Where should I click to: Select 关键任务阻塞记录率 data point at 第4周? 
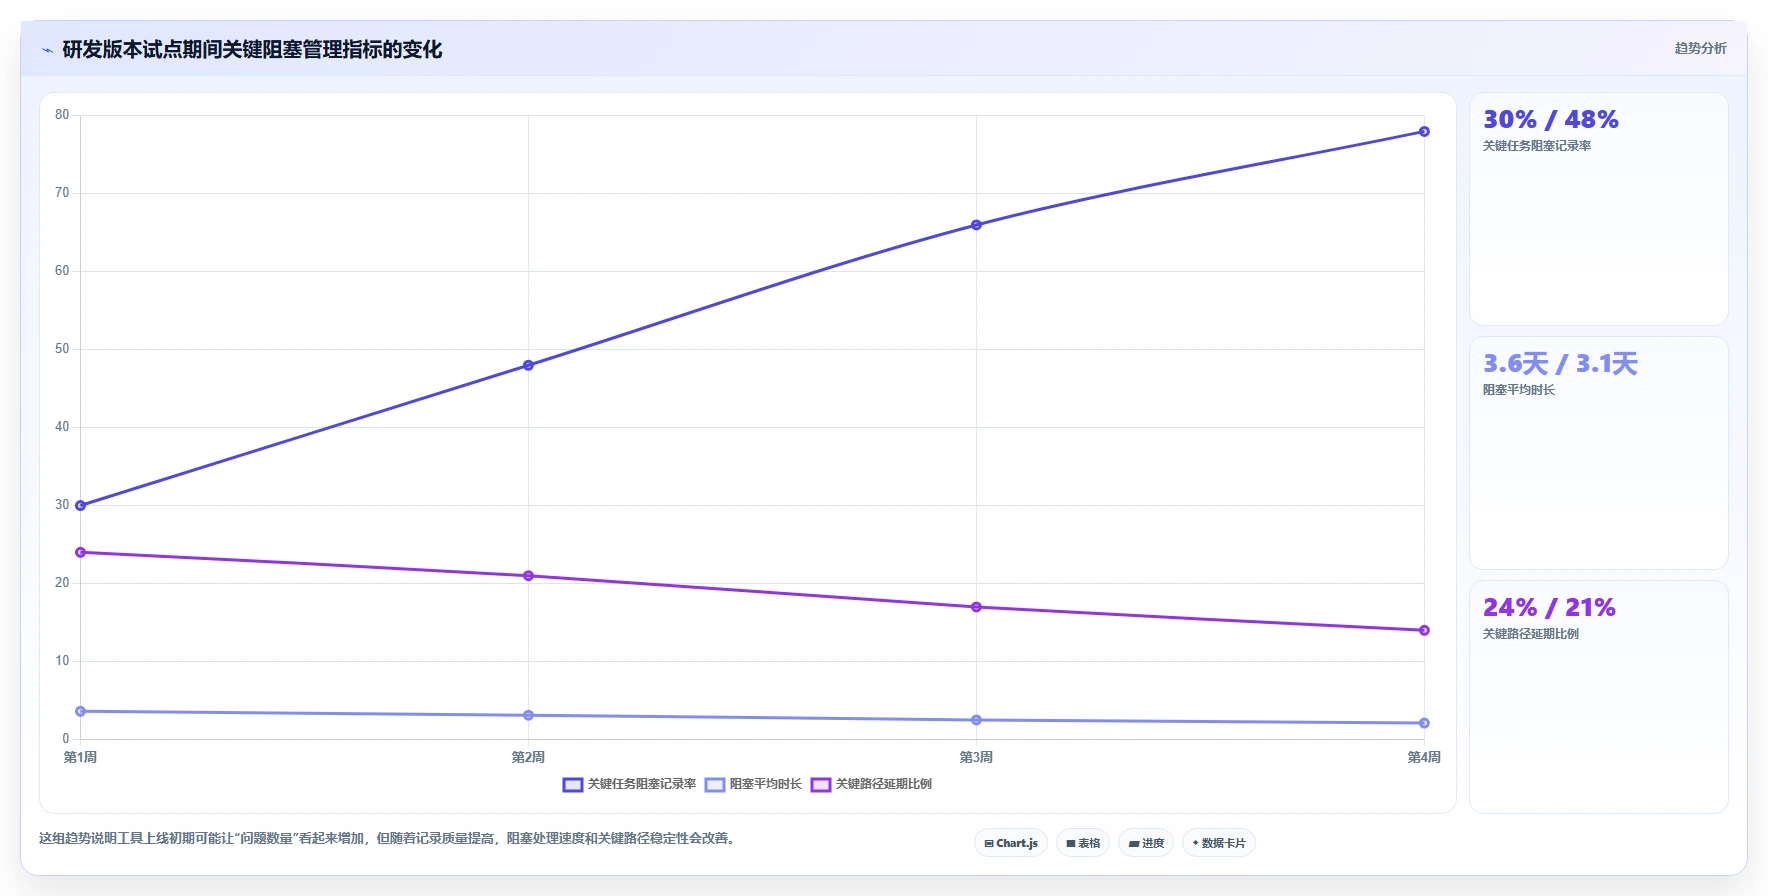1424,131
